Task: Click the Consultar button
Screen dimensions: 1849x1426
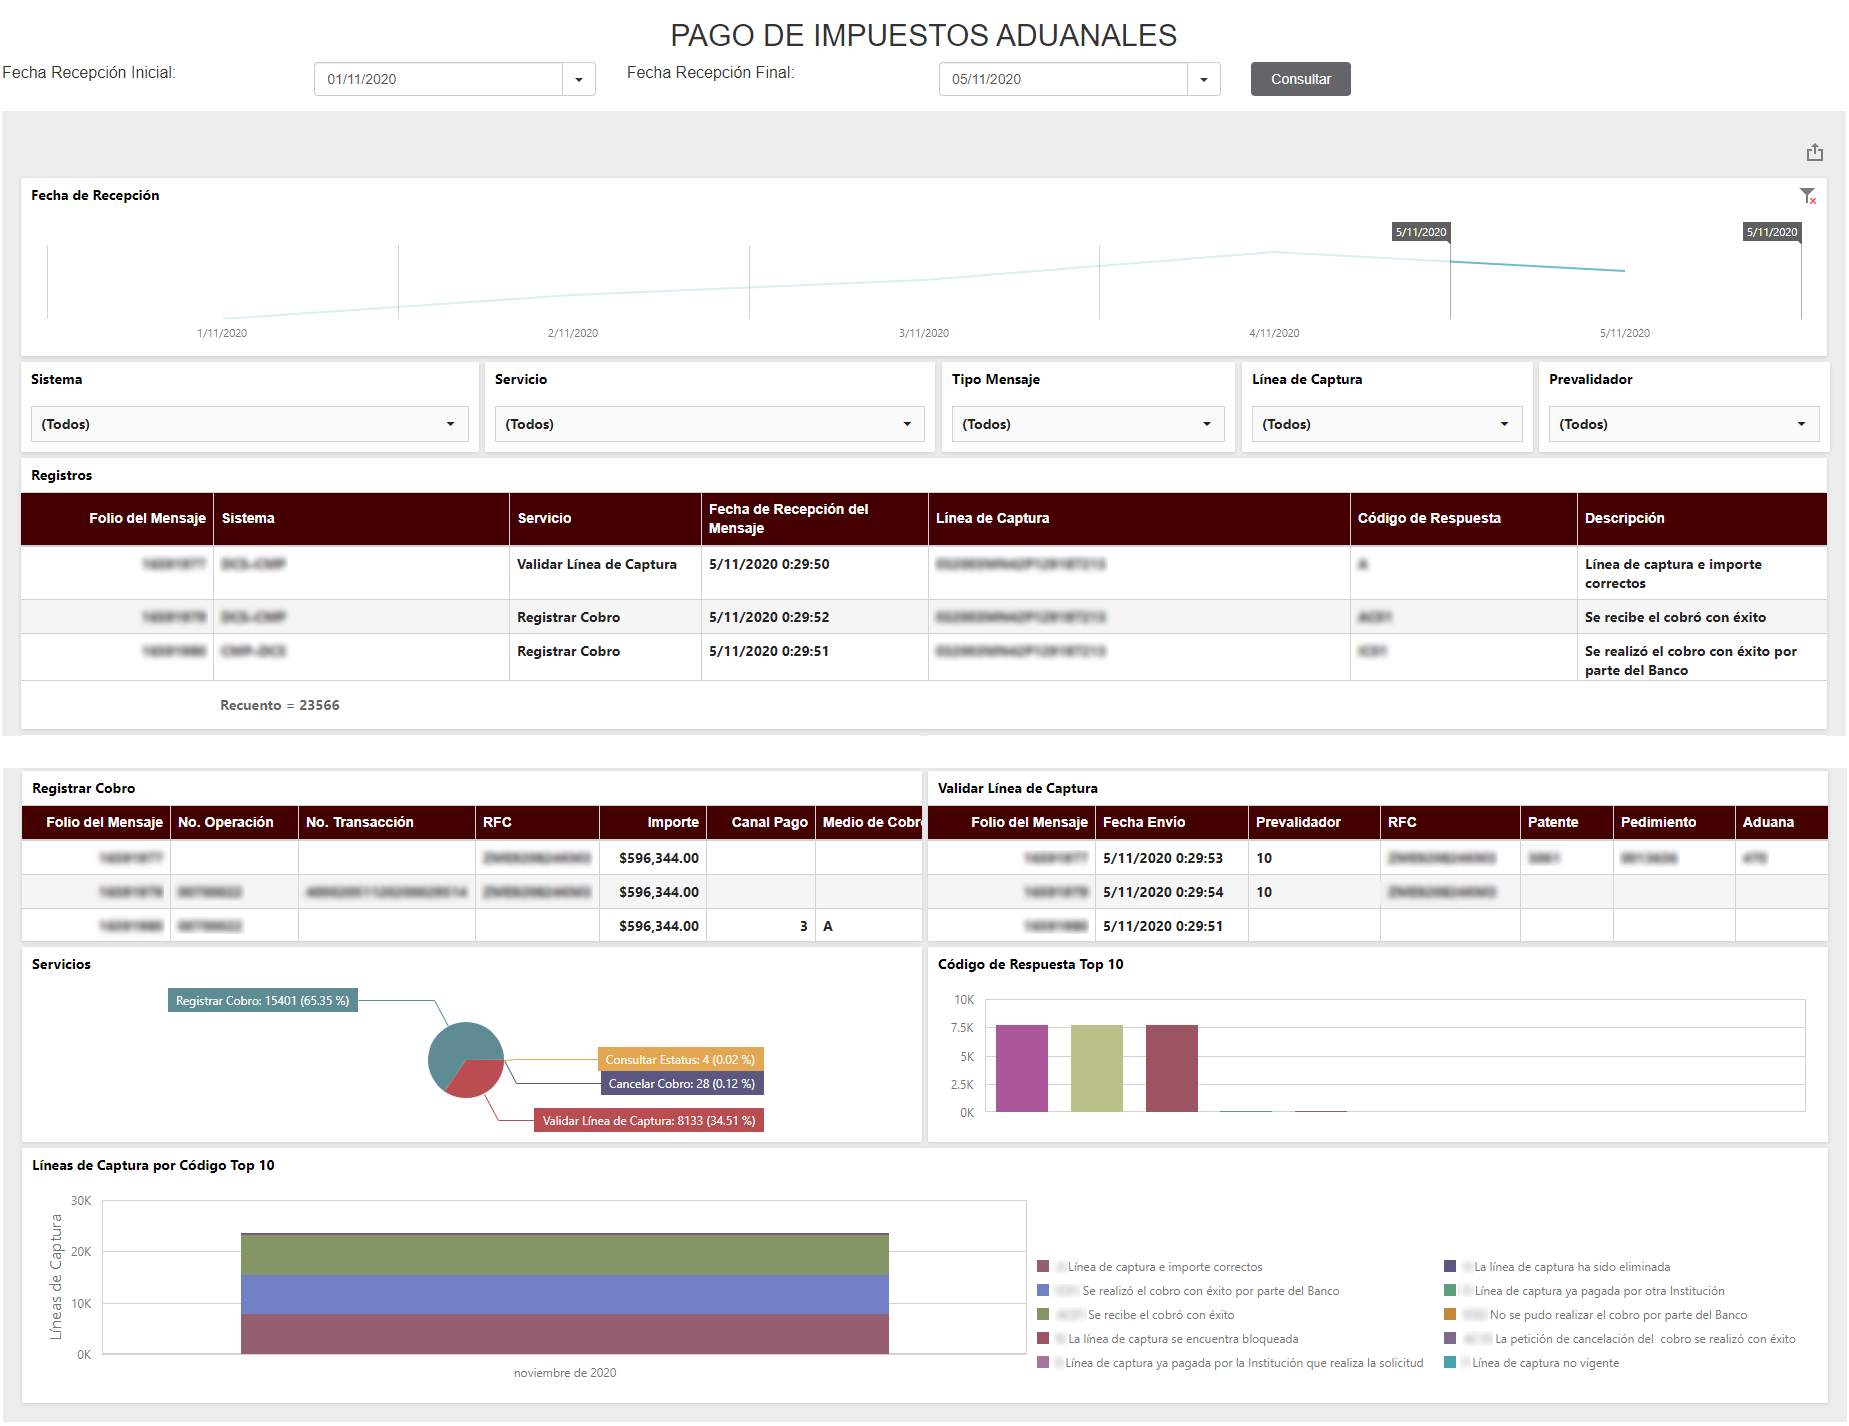Action: 1300,79
